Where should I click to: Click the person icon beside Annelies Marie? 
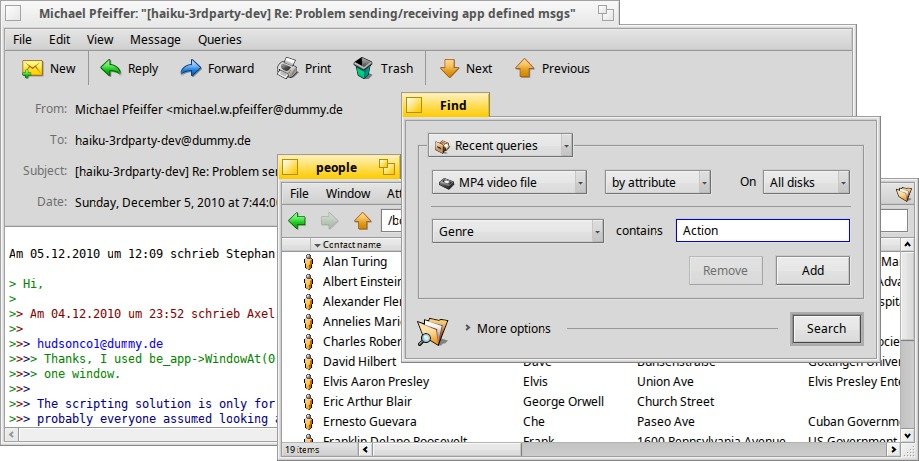(308, 322)
